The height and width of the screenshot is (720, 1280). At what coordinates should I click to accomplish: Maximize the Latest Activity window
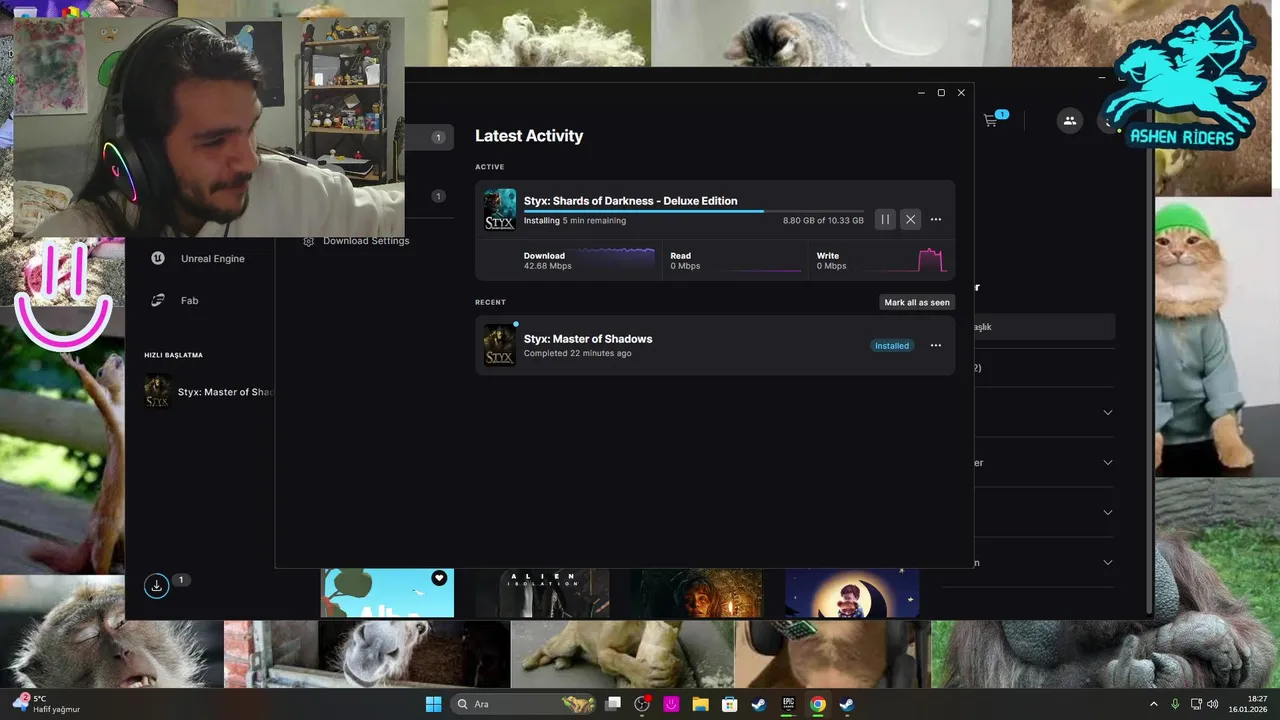pyautogui.click(x=941, y=92)
